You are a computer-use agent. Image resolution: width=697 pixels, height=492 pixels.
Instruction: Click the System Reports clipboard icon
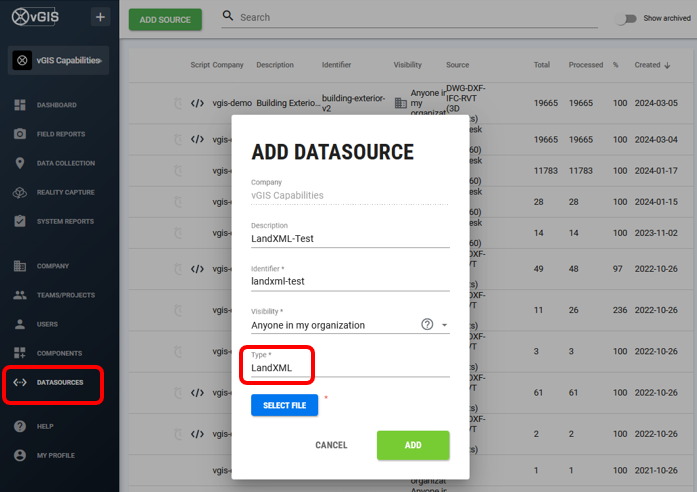[20, 221]
